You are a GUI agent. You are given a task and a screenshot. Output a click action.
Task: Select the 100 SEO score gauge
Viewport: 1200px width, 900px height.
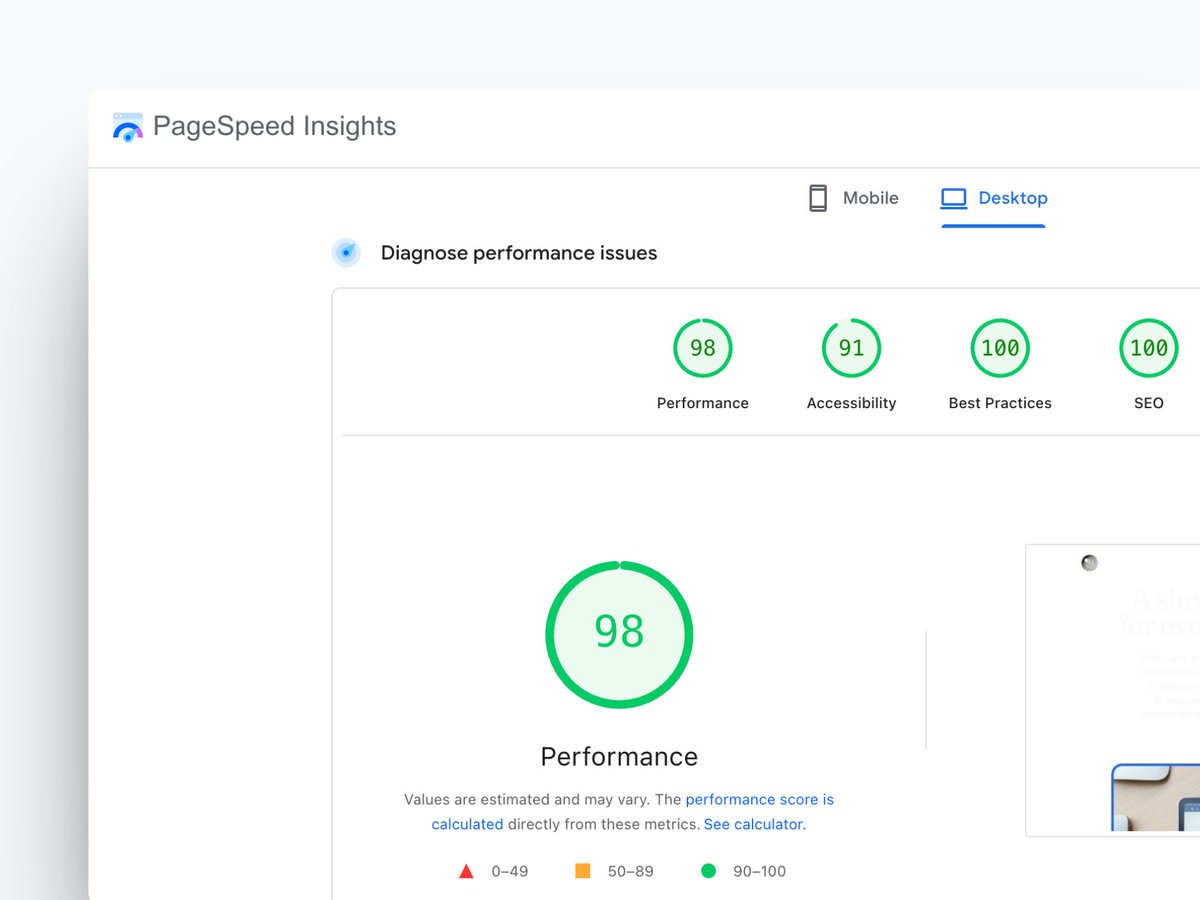1149,348
